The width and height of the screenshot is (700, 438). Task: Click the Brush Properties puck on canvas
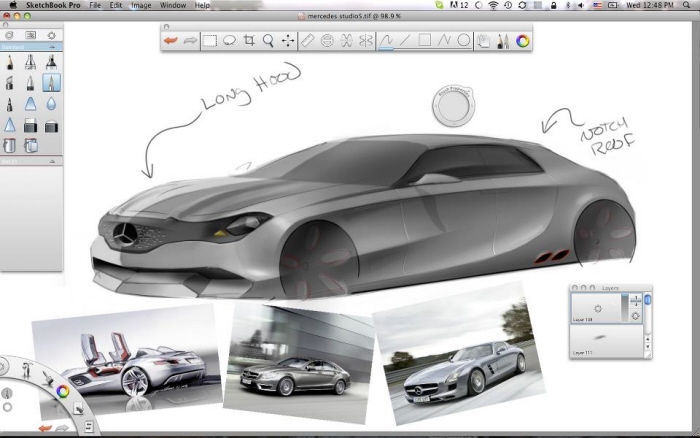click(x=453, y=106)
